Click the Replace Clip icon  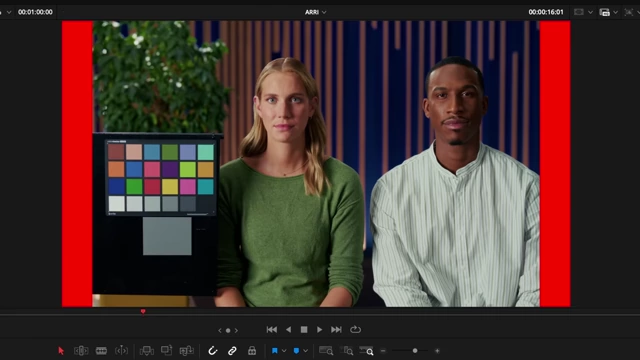click(x=187, y=351)
